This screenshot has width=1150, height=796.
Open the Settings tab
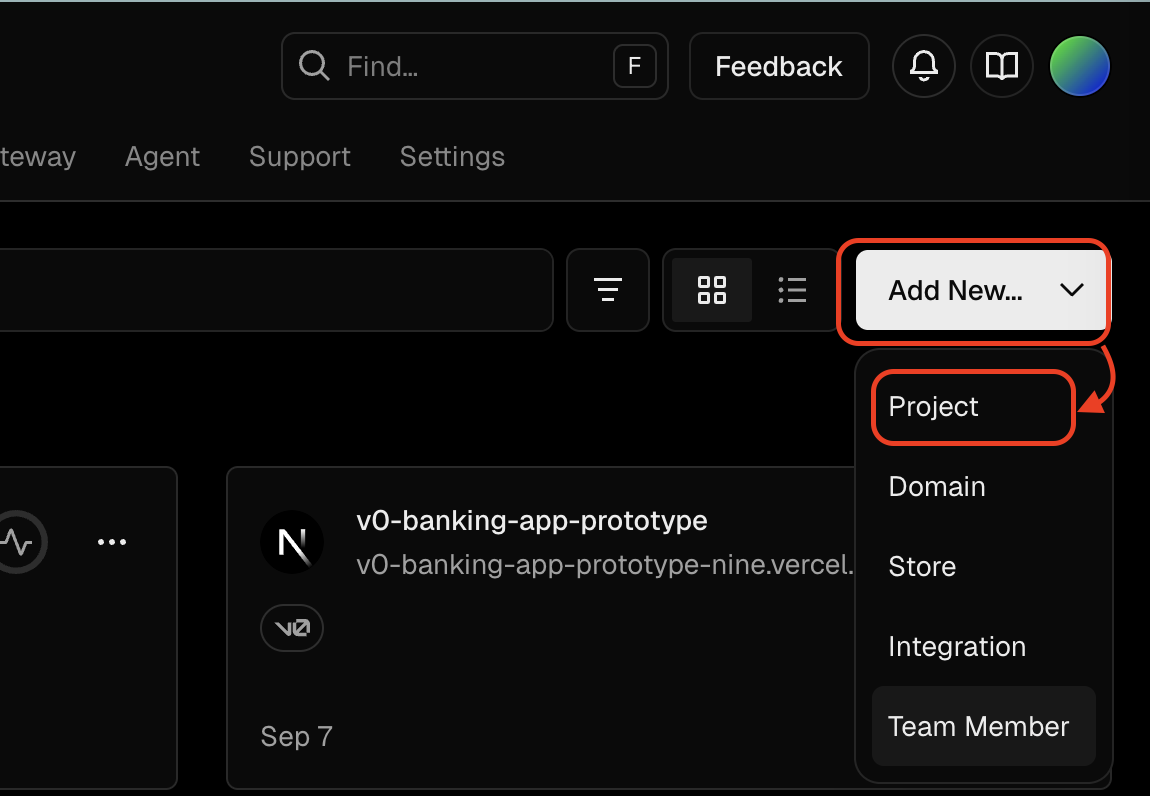pos(452,157)
